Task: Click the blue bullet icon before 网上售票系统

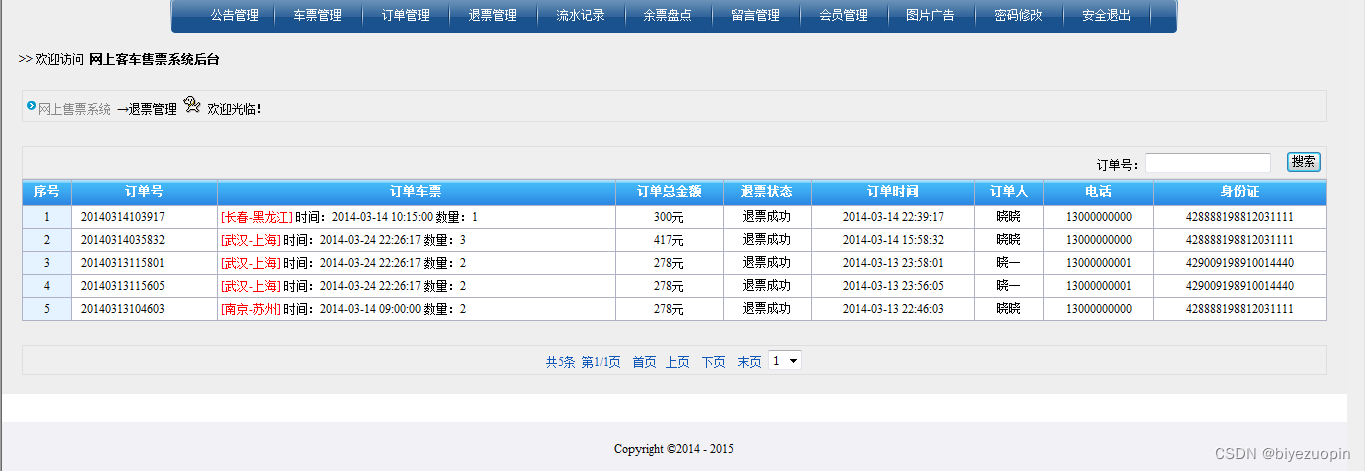Action: click(x=32, y=105)
